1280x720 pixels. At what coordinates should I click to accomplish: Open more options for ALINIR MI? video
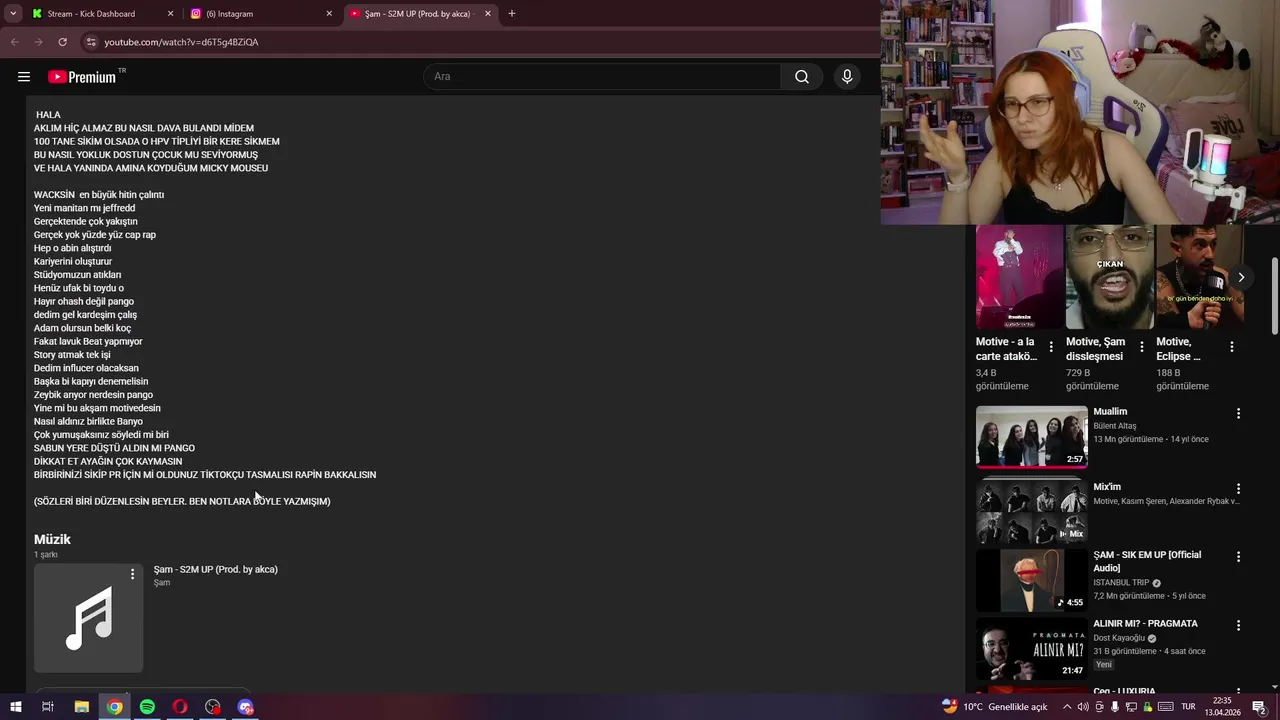1238,625
